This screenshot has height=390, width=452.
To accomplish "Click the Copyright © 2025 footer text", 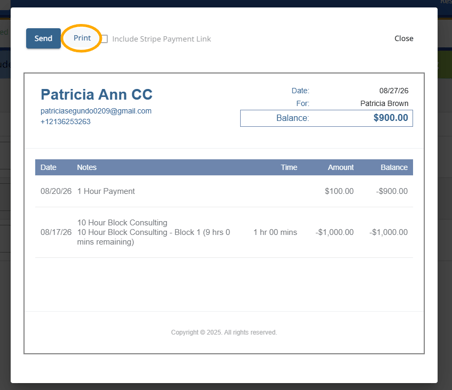I will 224,332.
